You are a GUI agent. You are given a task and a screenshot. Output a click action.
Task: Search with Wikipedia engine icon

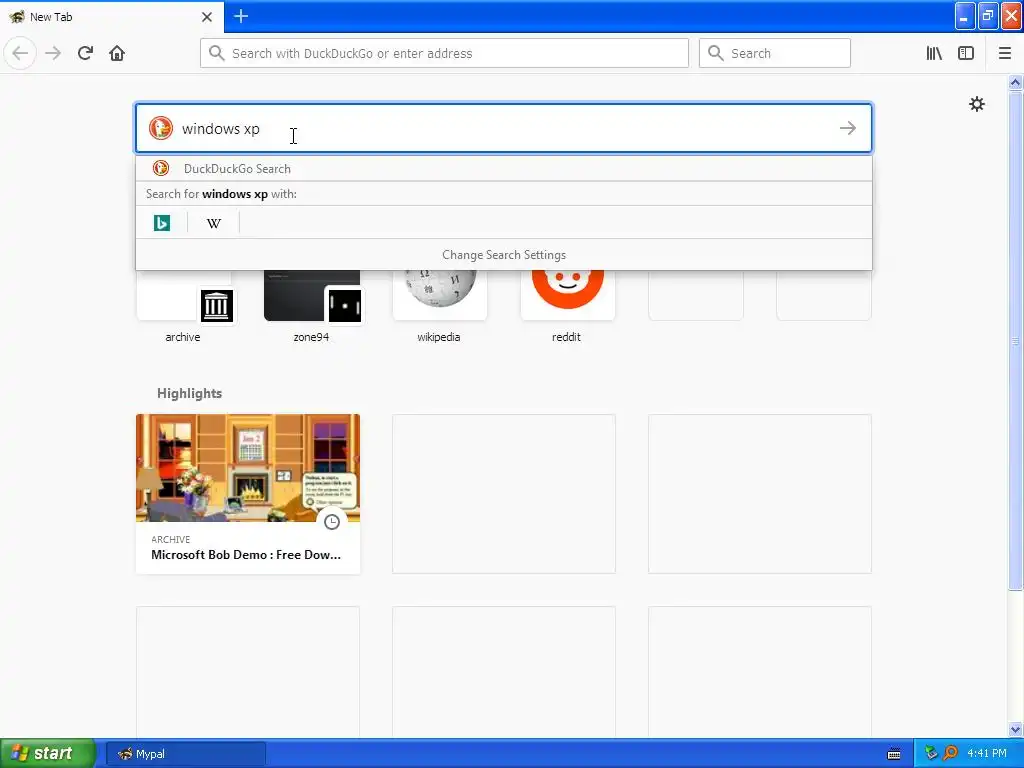(214, 223)
